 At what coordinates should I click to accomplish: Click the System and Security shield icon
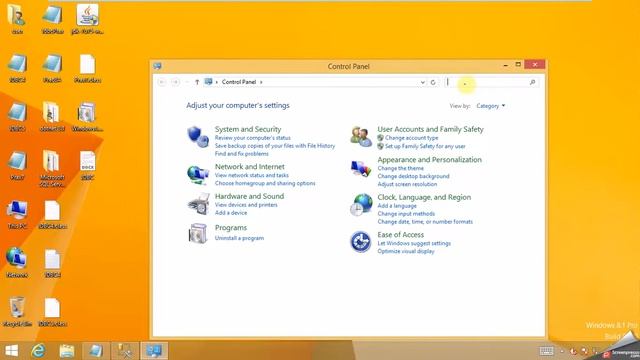point(198,136)
